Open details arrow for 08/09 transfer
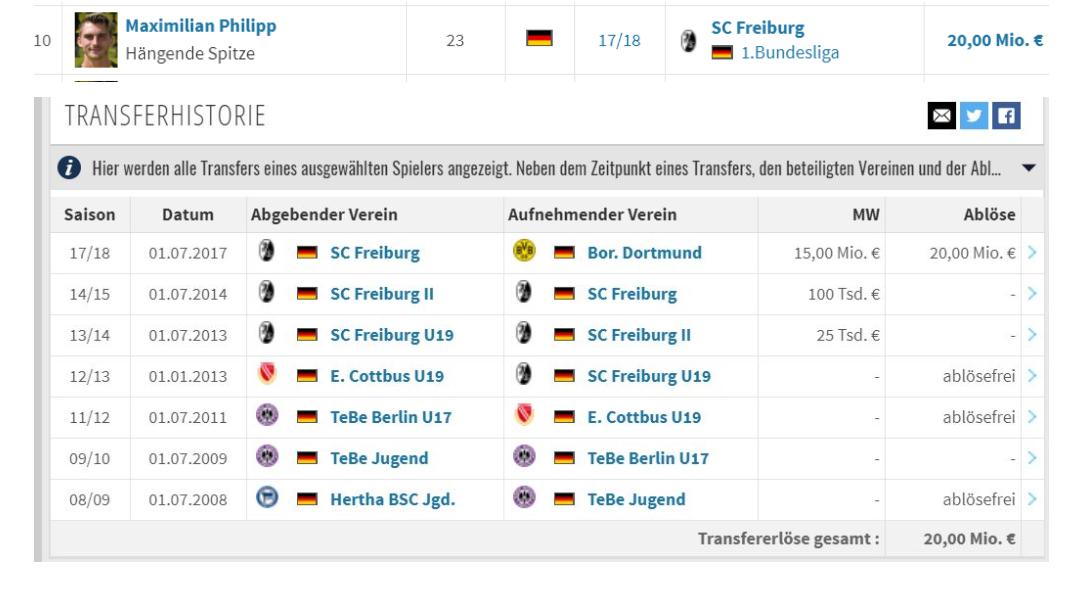The image size is (1091, 600). (1032, 499)
